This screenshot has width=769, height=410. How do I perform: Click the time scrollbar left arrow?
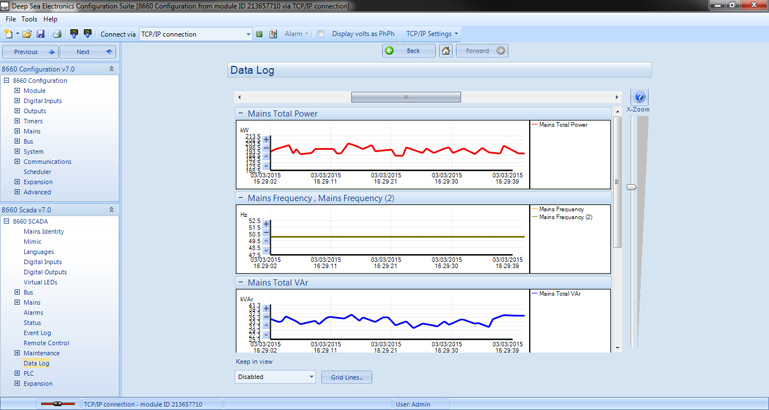click(240, 97)
